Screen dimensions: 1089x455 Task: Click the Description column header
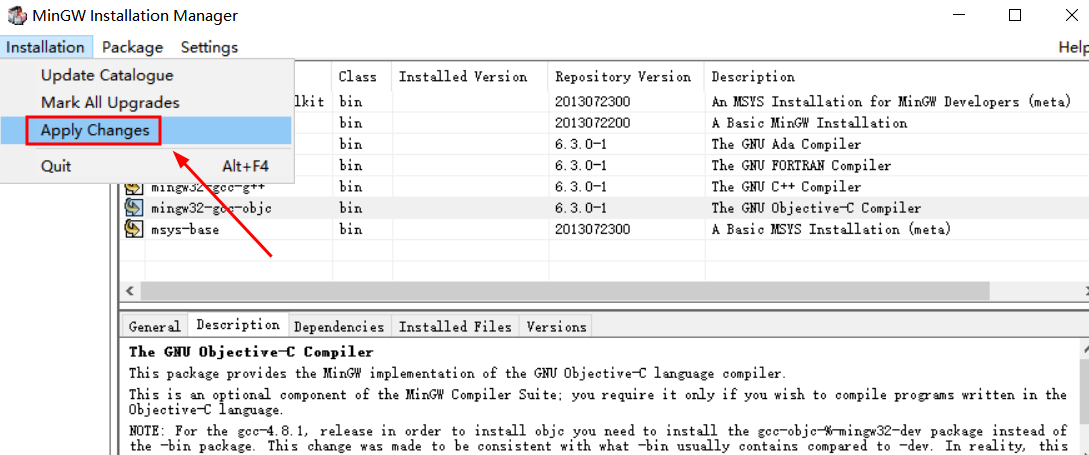pyautogui.click(x=896, y=76)
